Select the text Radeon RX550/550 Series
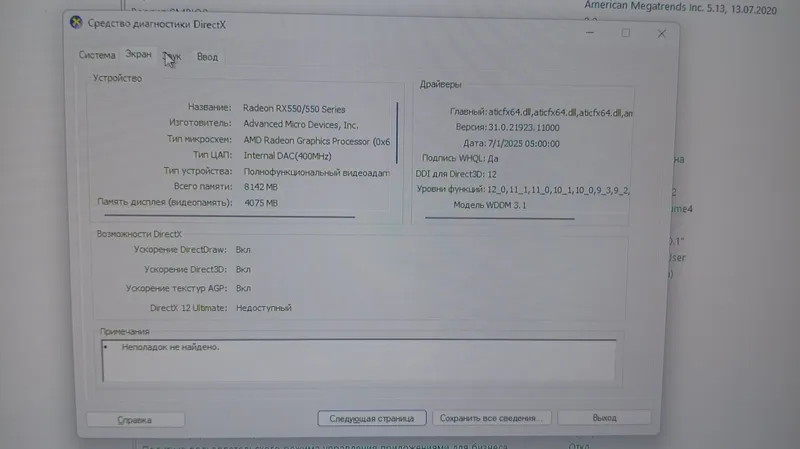800x449 pixels. click(294, 109)
